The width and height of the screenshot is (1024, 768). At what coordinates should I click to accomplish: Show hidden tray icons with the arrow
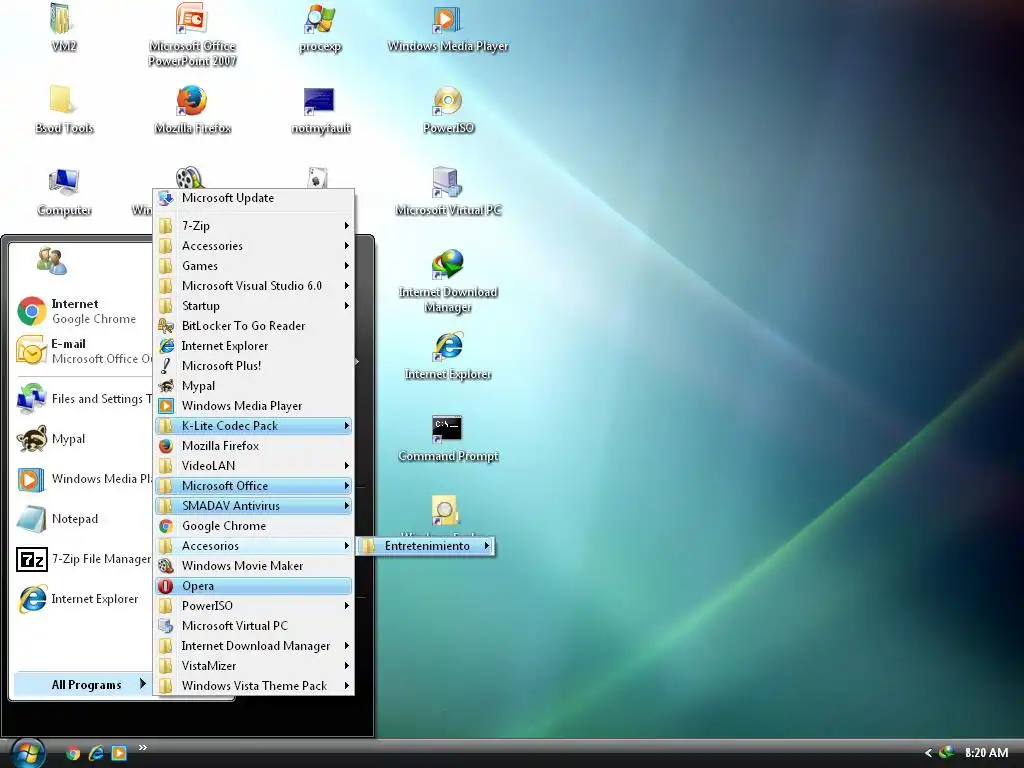point(928,753)
